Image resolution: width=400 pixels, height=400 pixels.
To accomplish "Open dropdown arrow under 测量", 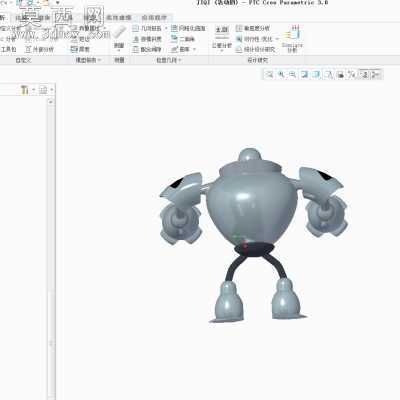I will [x=119, y=52].
